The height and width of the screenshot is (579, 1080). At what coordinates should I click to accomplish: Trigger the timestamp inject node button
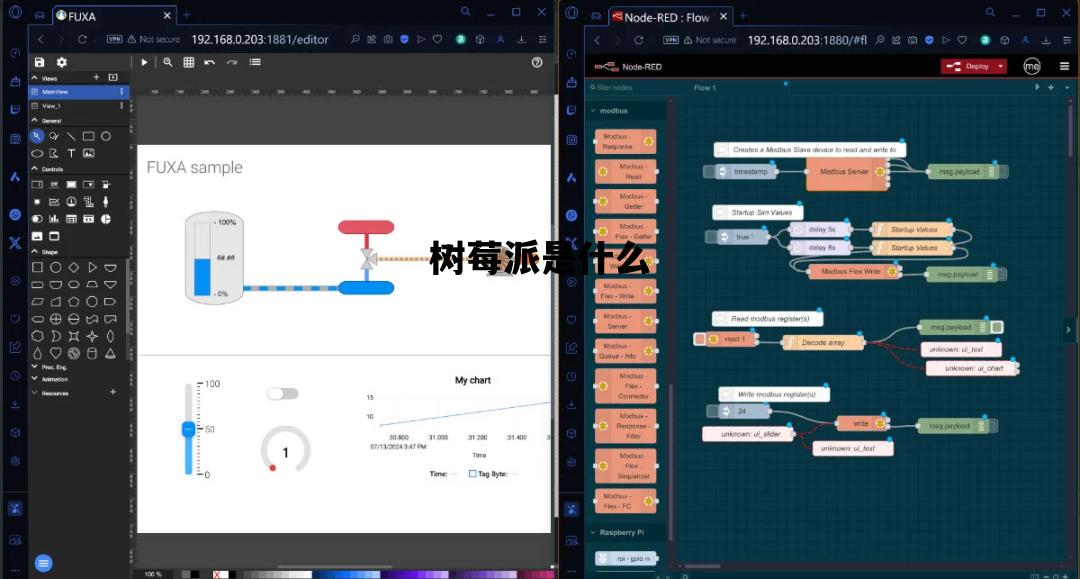coord(709,171)
